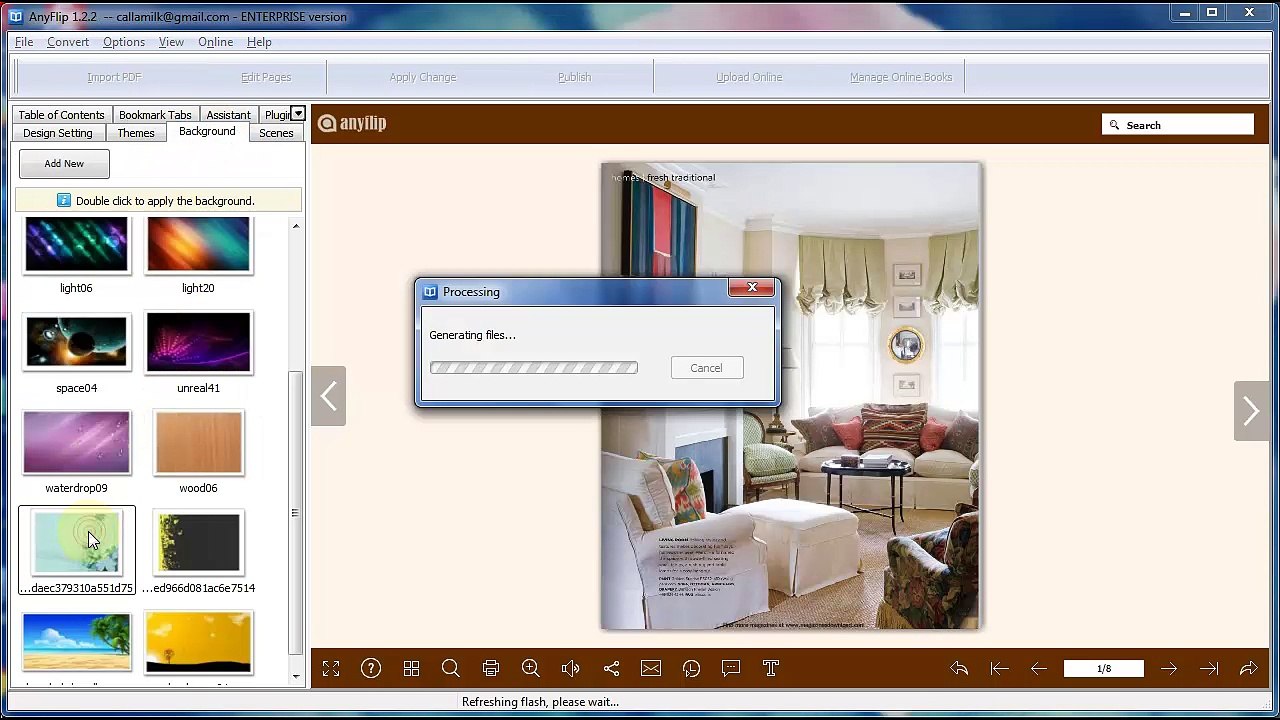Select the beach palm tree background thumbnail
1280x720 pixels.
[x=77, y=642]
